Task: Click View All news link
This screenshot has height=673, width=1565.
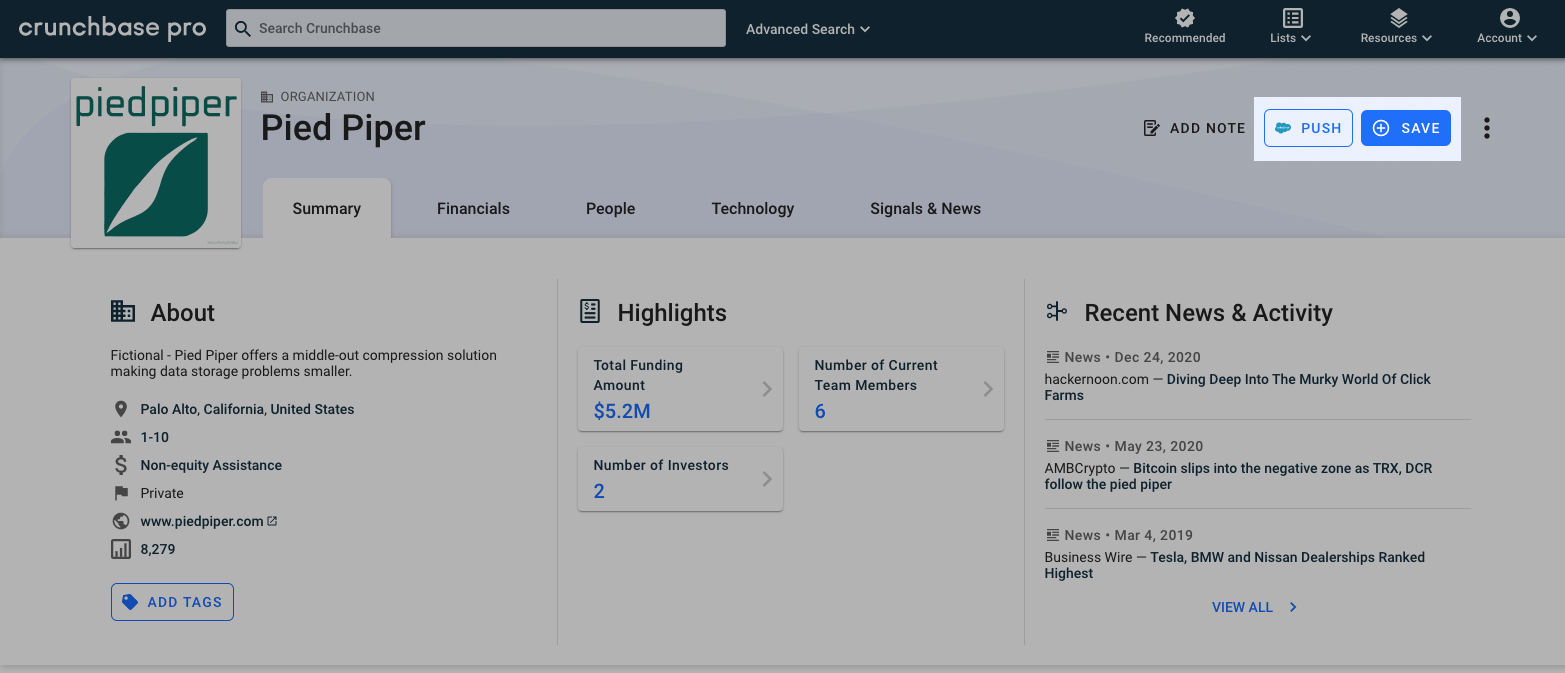Action: point(1255,607)
